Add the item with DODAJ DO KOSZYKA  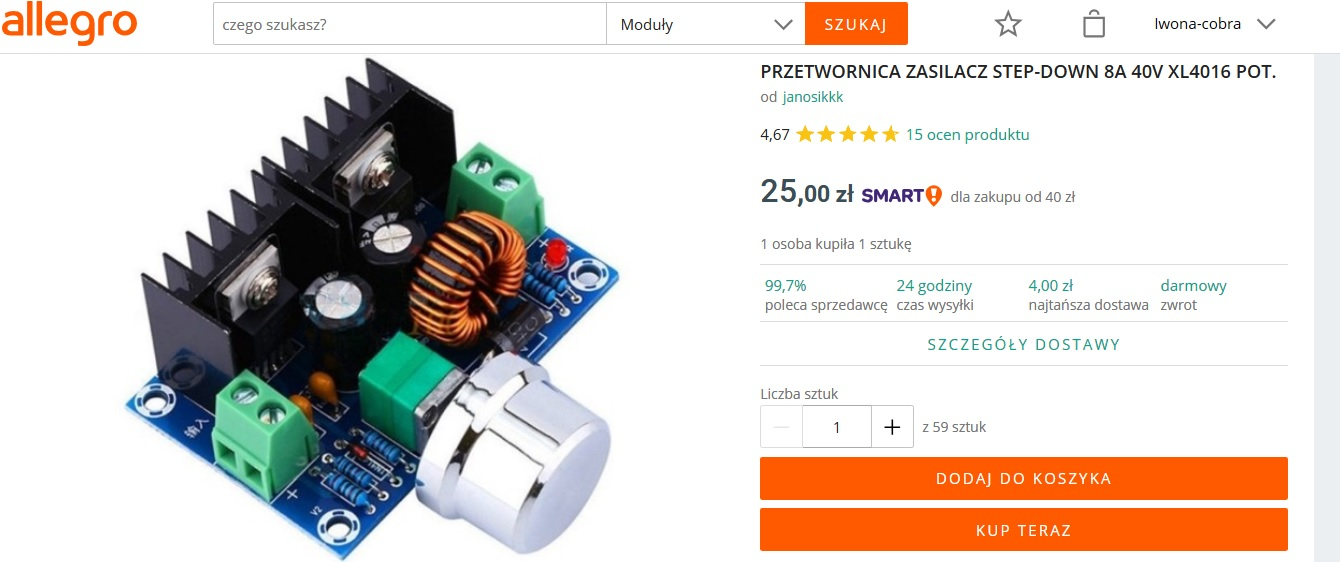point(1024,479)
